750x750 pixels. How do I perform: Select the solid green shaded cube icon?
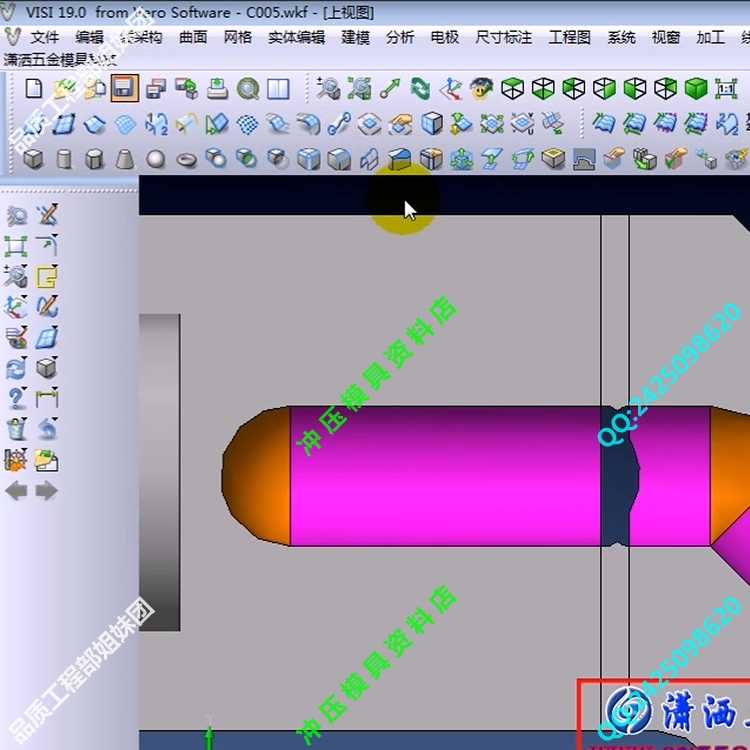pyautogui.click(x=696, y=89)
